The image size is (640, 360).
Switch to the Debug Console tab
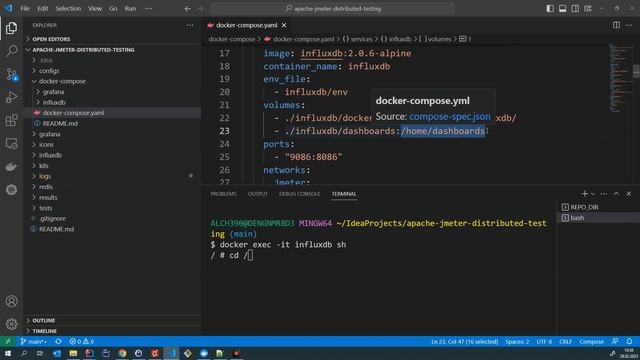(299, 194)
